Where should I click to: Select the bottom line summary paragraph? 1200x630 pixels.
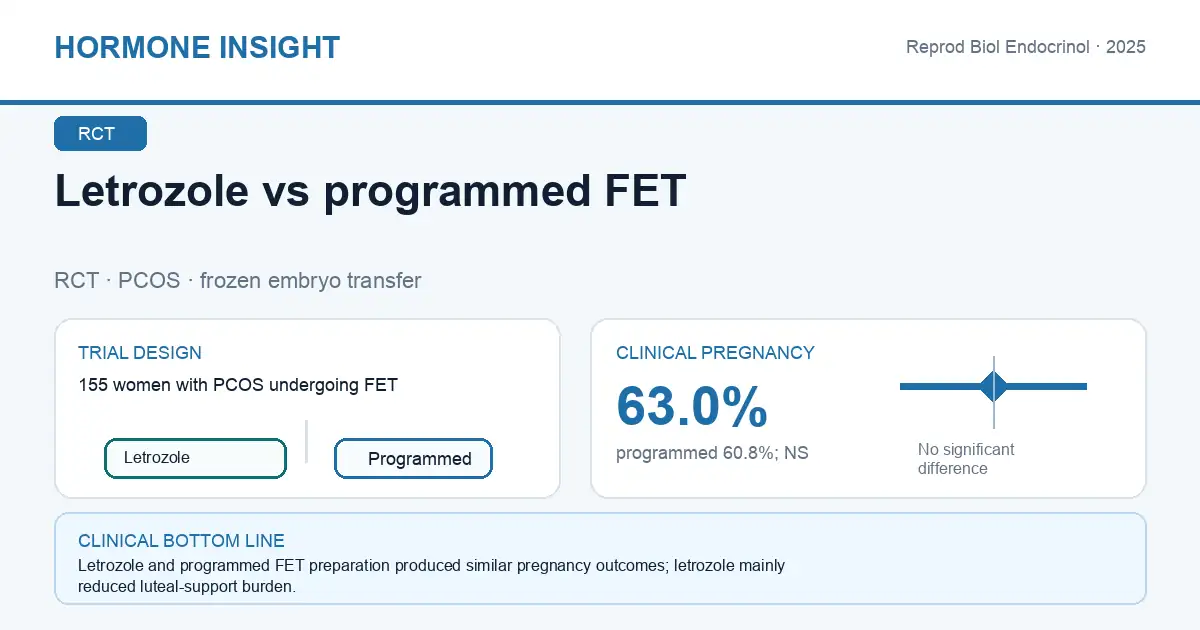pos(431,576)
